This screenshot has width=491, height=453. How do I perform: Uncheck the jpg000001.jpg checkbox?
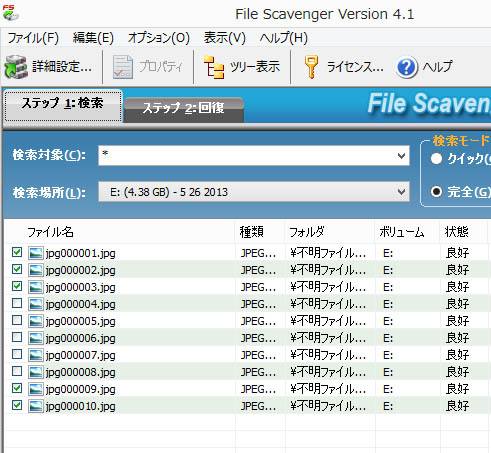[17, 252]
